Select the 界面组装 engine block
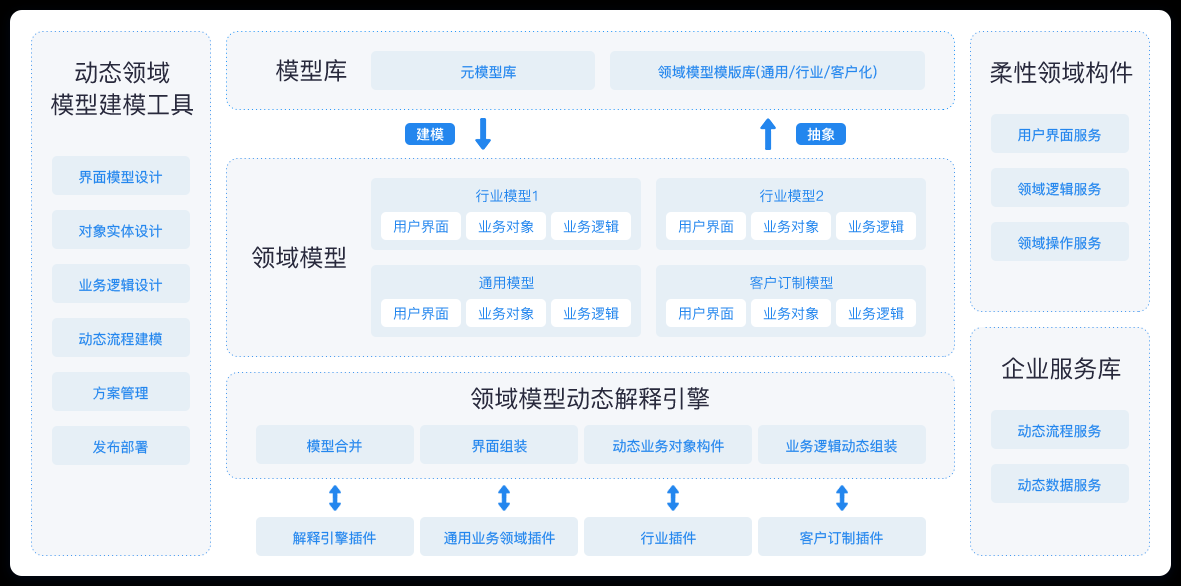 499,445
